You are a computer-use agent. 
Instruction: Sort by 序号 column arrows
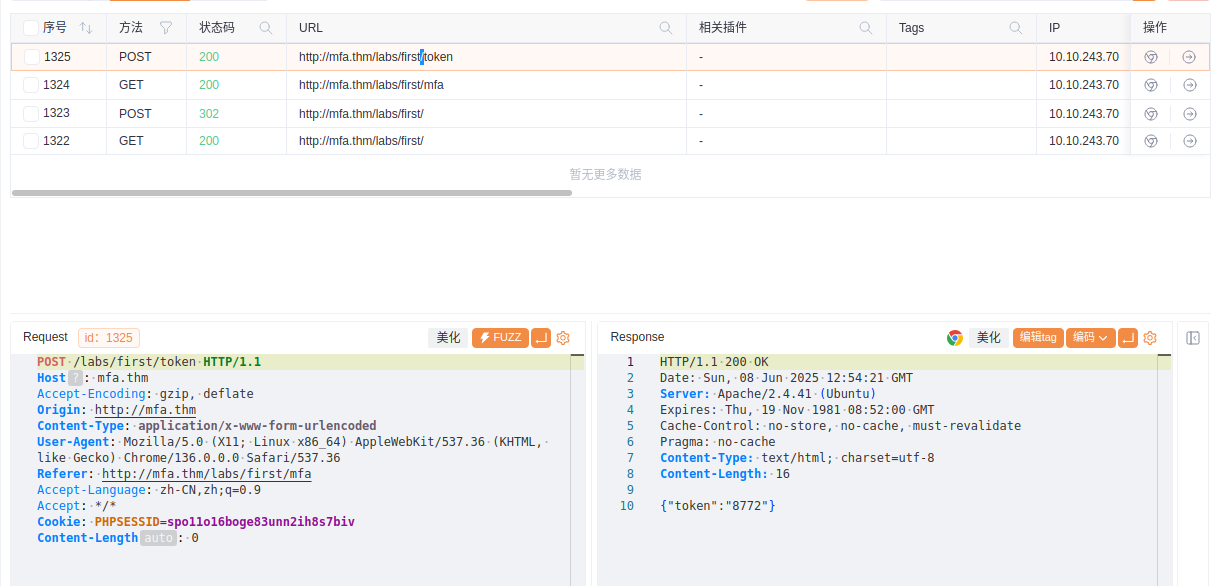click(x=86, y=28)
